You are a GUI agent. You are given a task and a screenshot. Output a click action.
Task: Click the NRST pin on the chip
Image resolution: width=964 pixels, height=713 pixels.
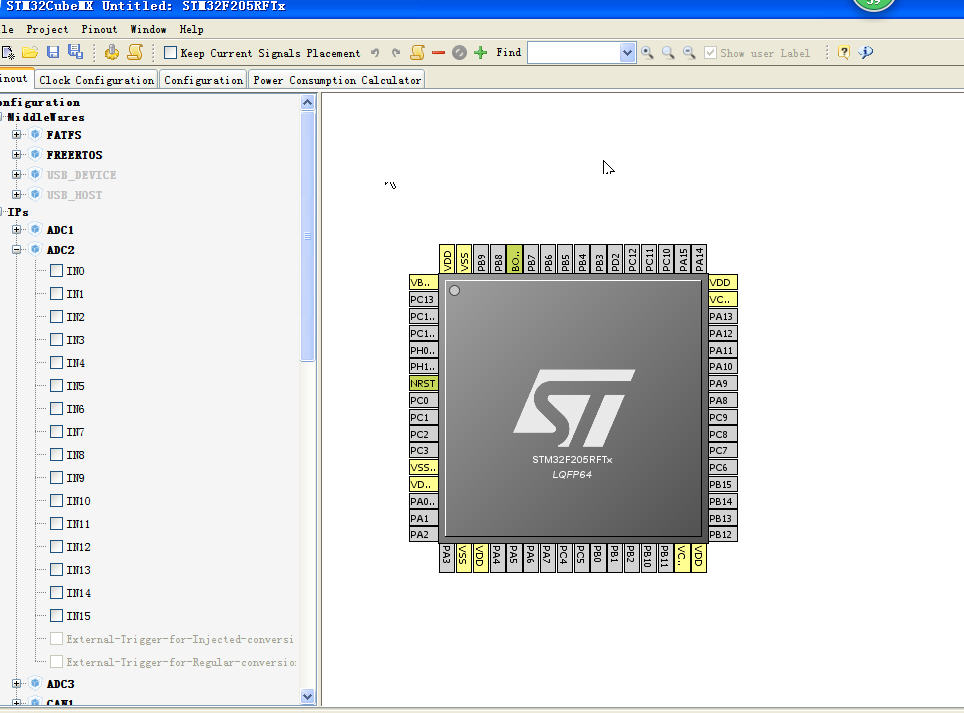[x=424, y=384]
